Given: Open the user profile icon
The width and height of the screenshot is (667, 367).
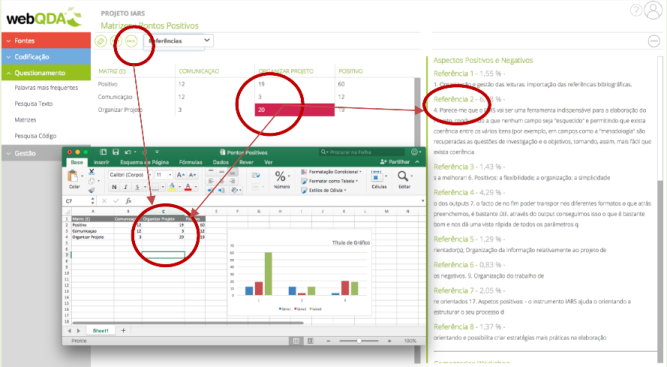Looking at the screenshot, I should pos(653,10).
